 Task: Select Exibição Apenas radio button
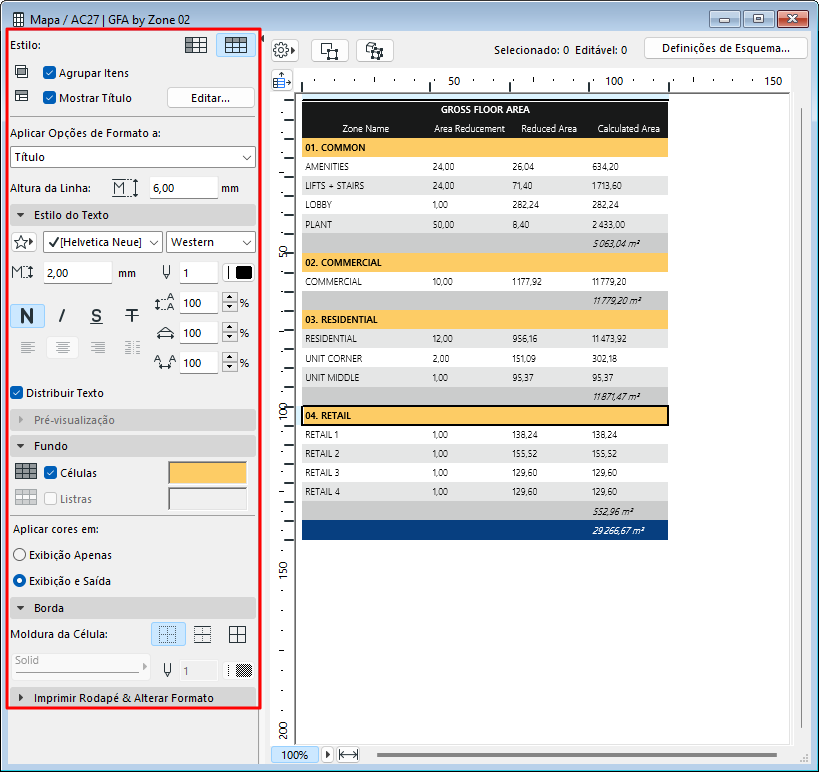pyautogui.click(x=19, y=555)
